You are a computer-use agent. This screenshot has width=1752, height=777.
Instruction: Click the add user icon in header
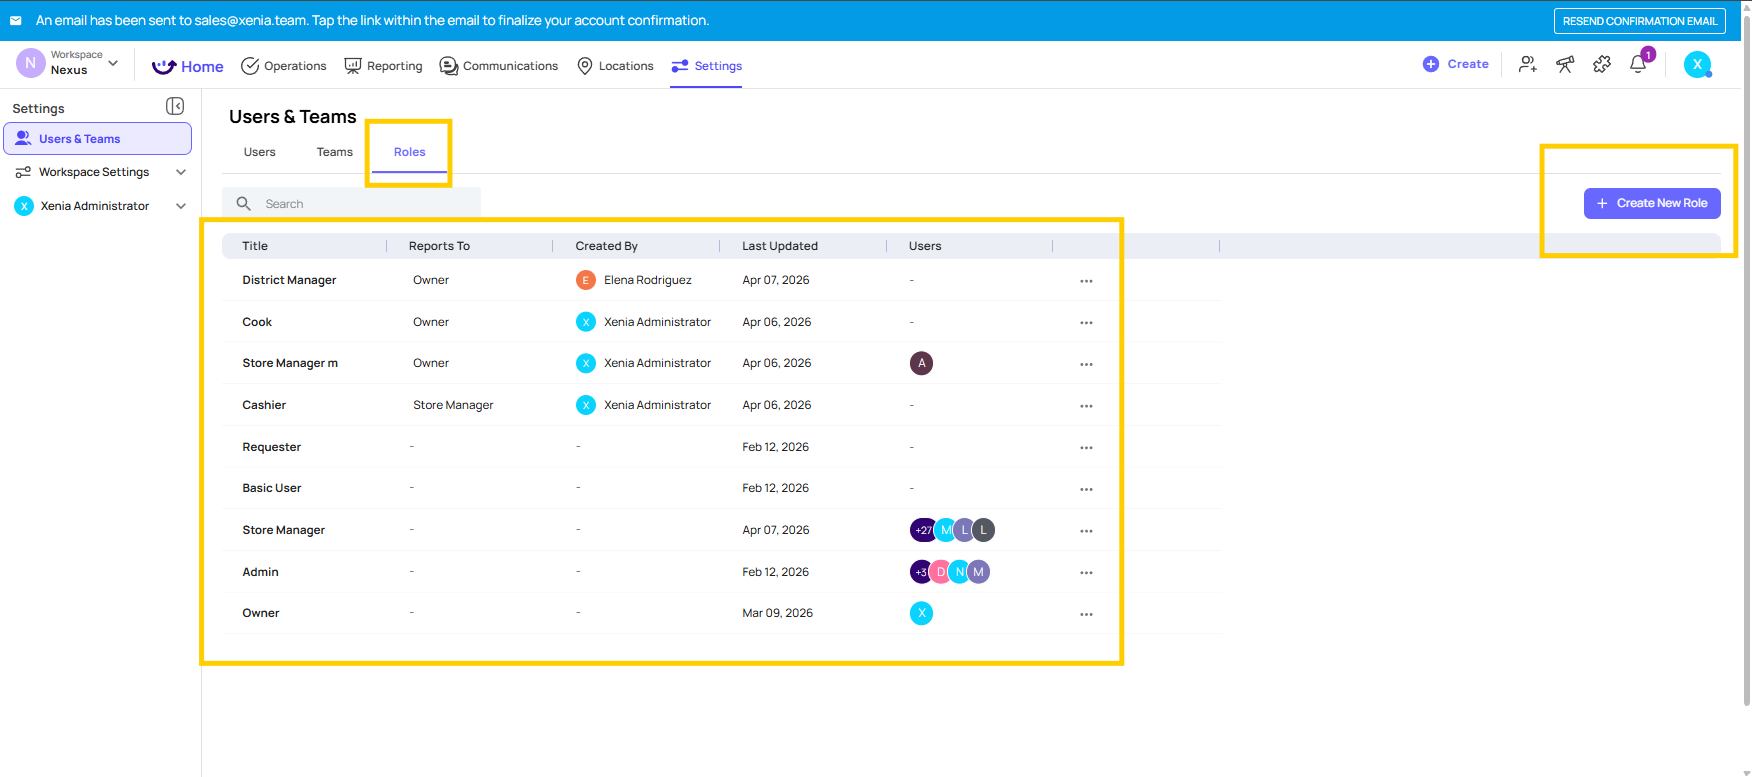(x=1527, y=64)
